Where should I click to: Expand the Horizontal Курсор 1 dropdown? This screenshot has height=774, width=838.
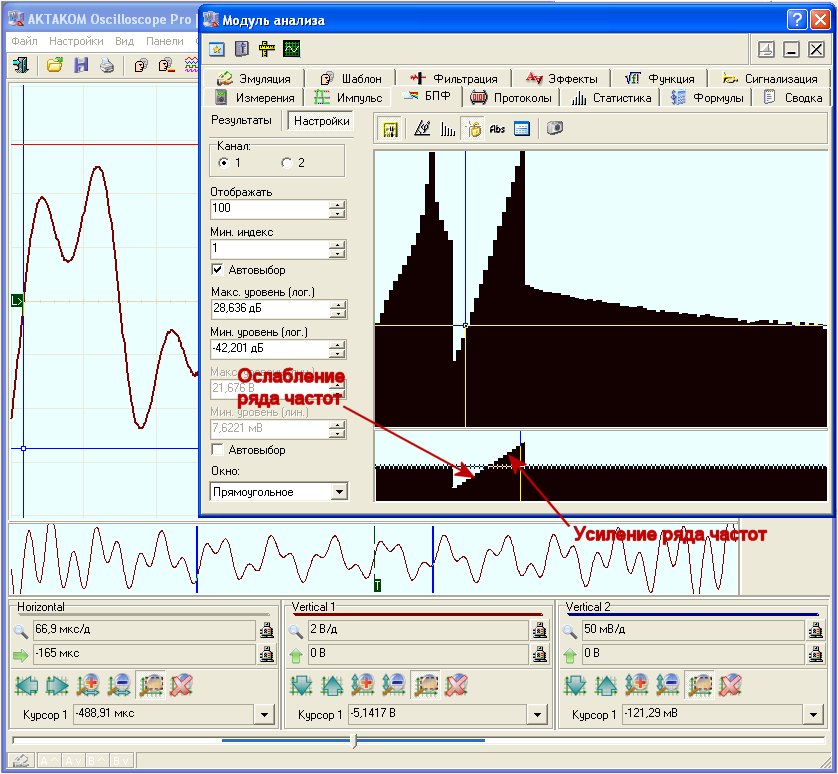tap(264, 715)
